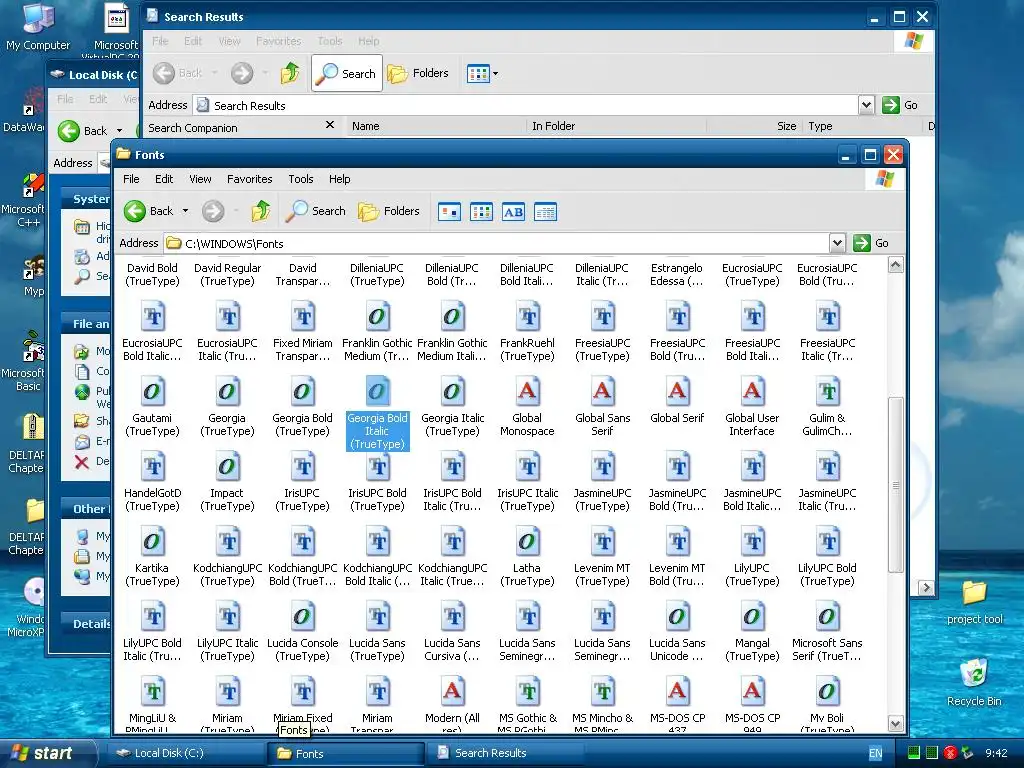Click the Size column header

pyautogui.click(x=754, y=126)
